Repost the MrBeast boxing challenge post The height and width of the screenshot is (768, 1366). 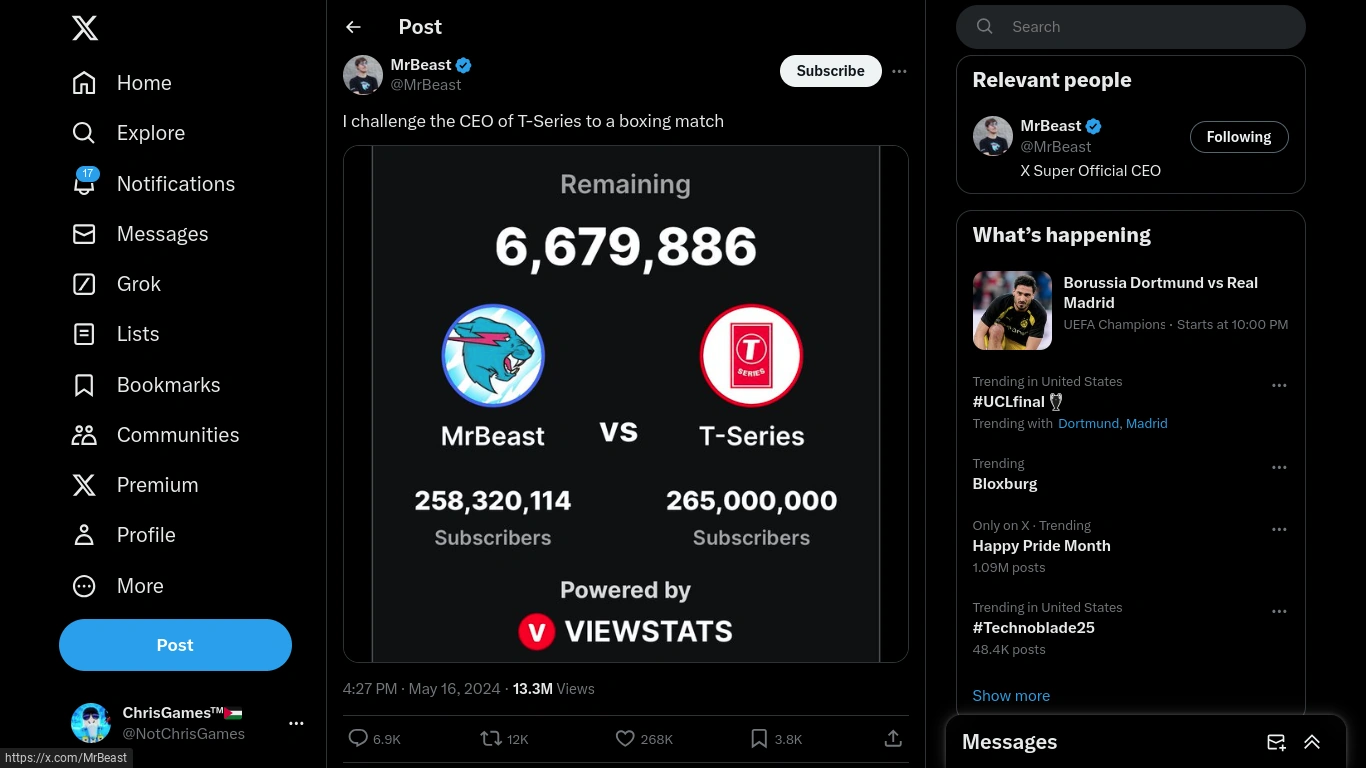click(491, 739)
